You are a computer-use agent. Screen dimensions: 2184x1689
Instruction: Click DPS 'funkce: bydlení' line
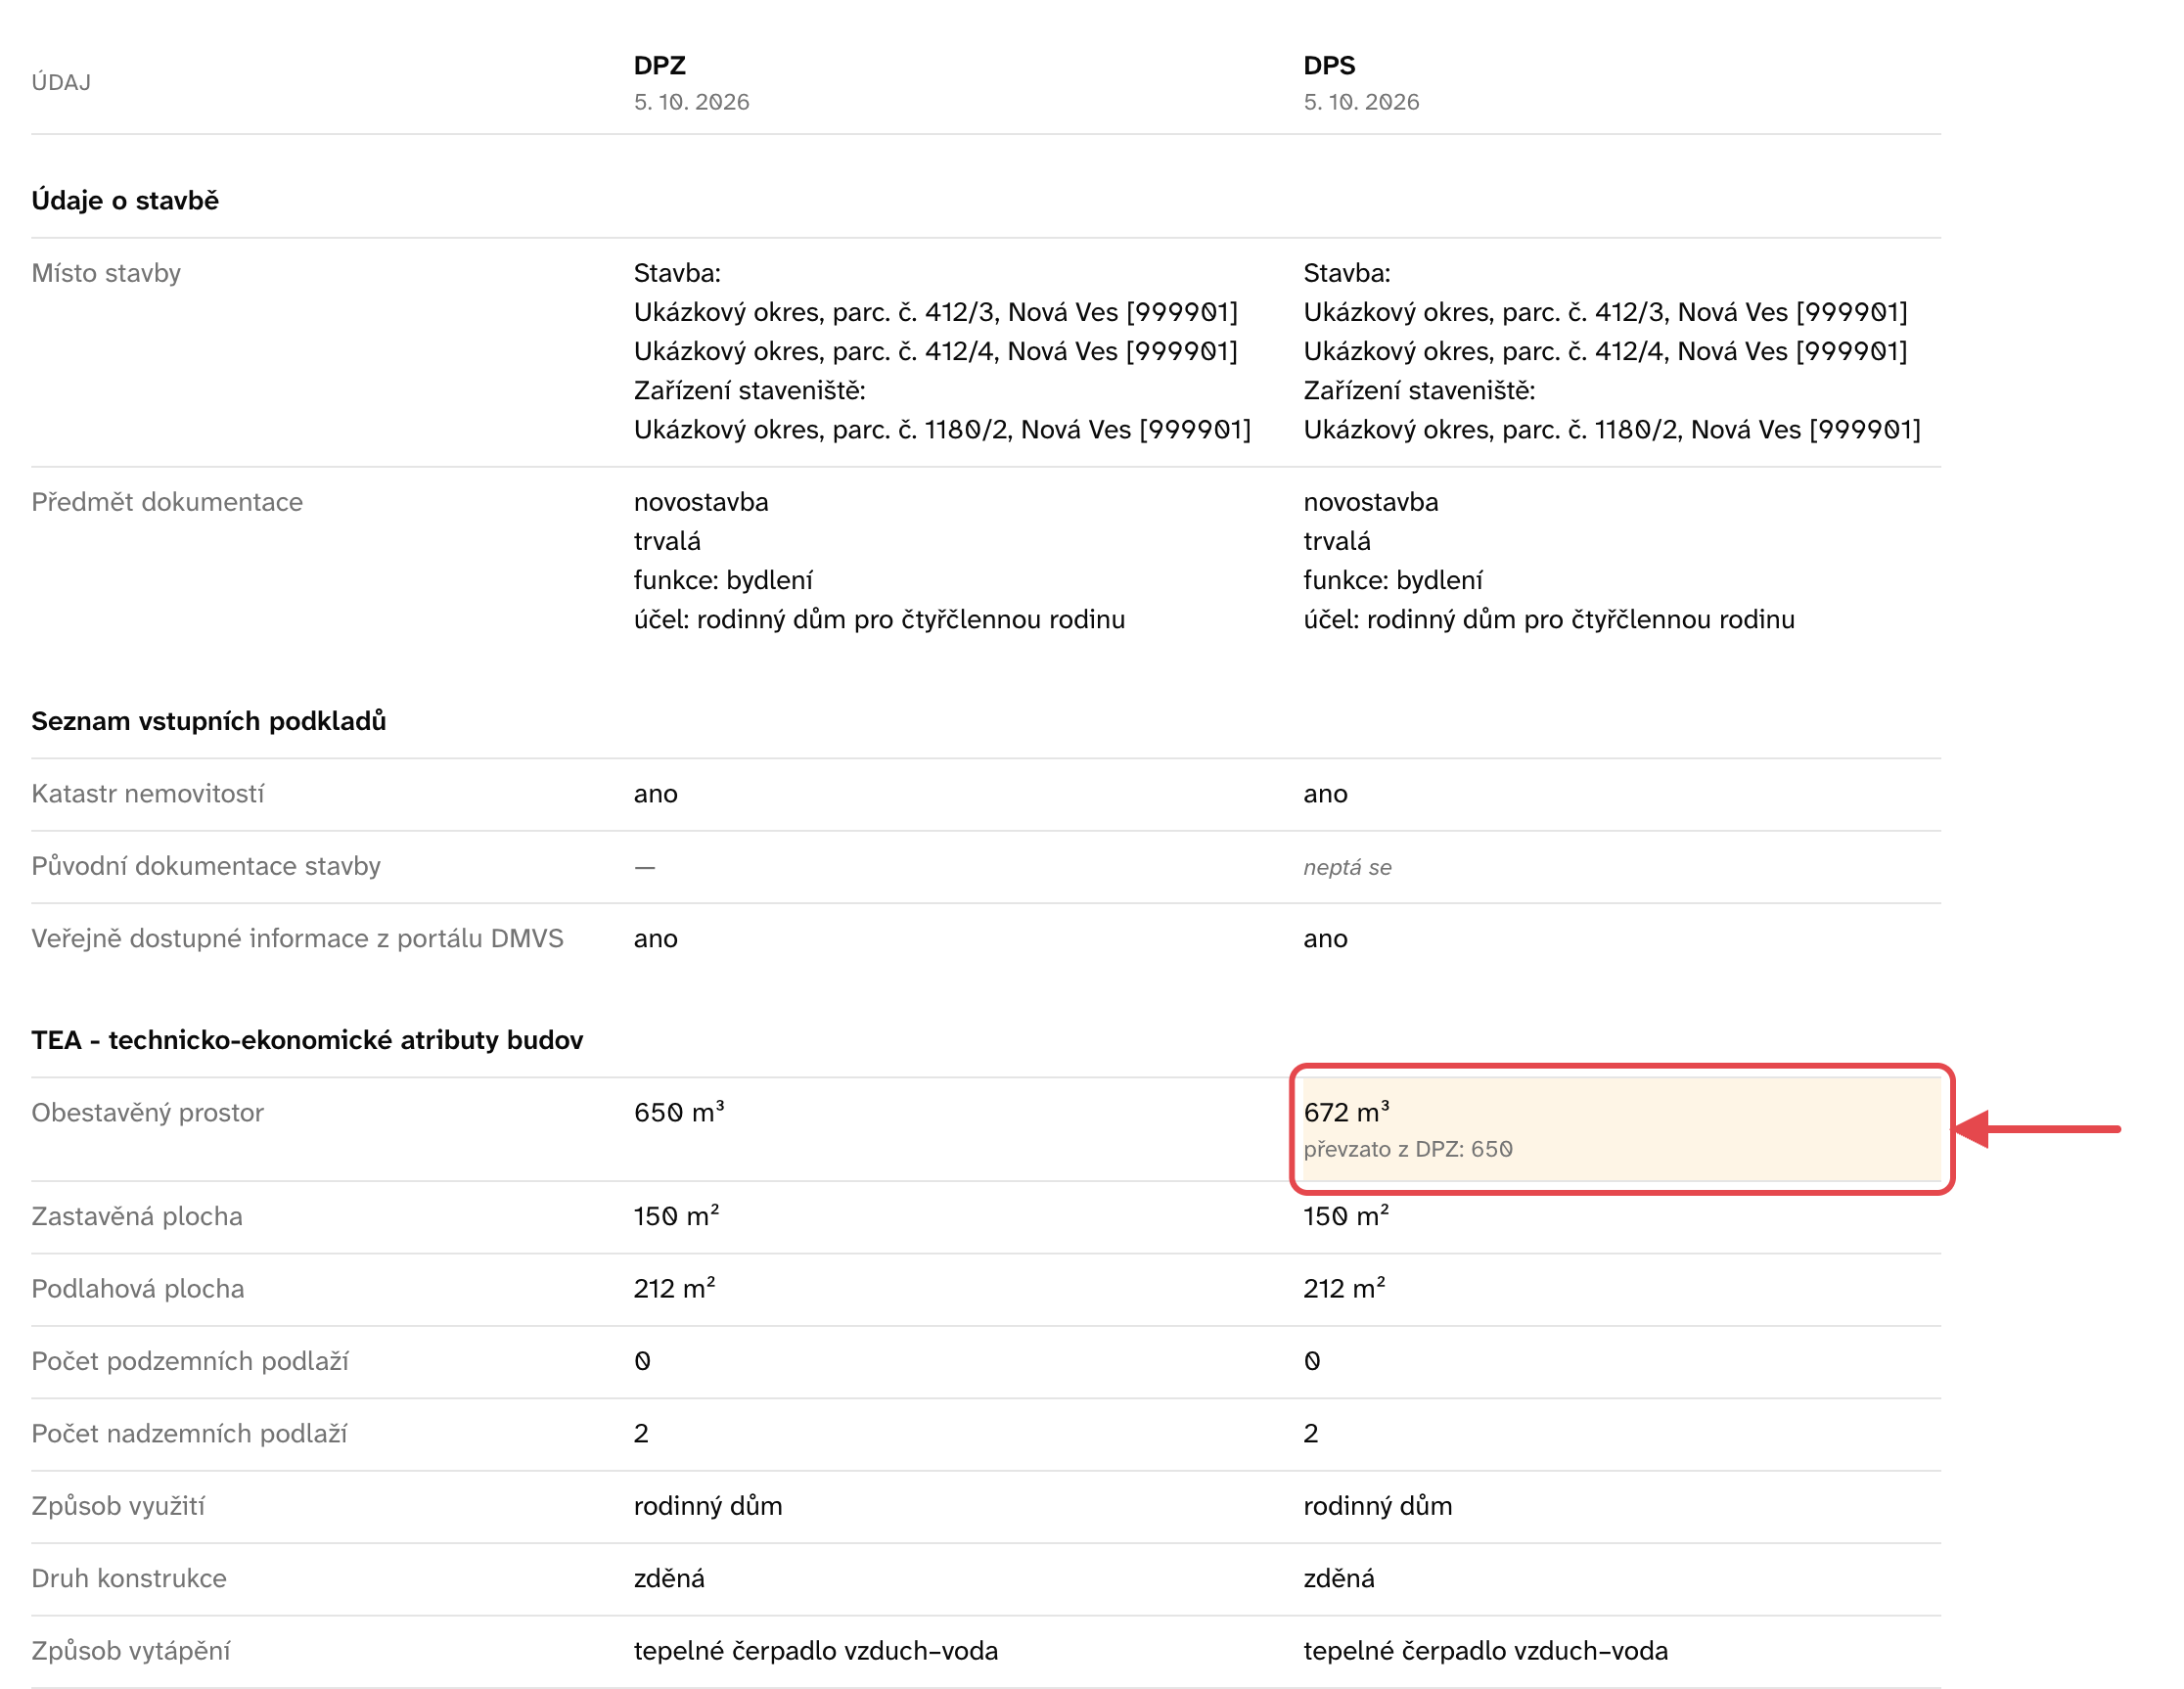pyautogui.click(x=1393, y=581)
